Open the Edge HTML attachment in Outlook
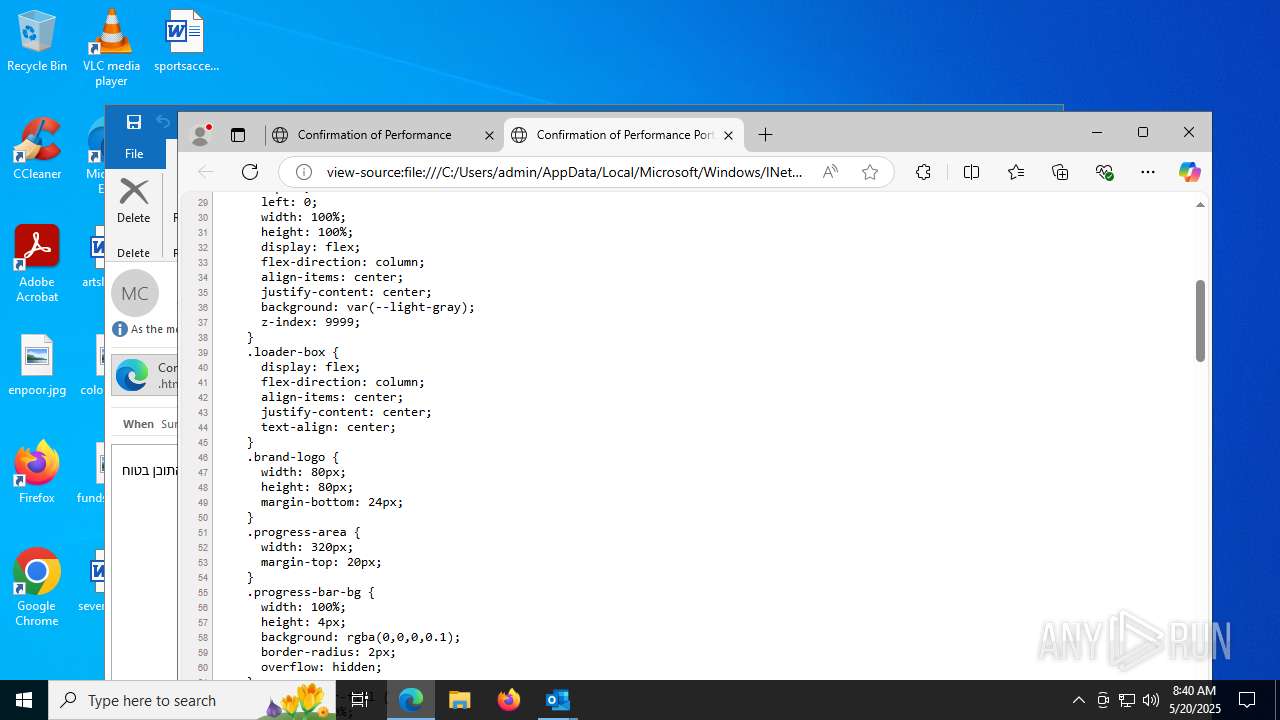The height and width of the screenshot is (720, 1280). (x=145, y=376)
